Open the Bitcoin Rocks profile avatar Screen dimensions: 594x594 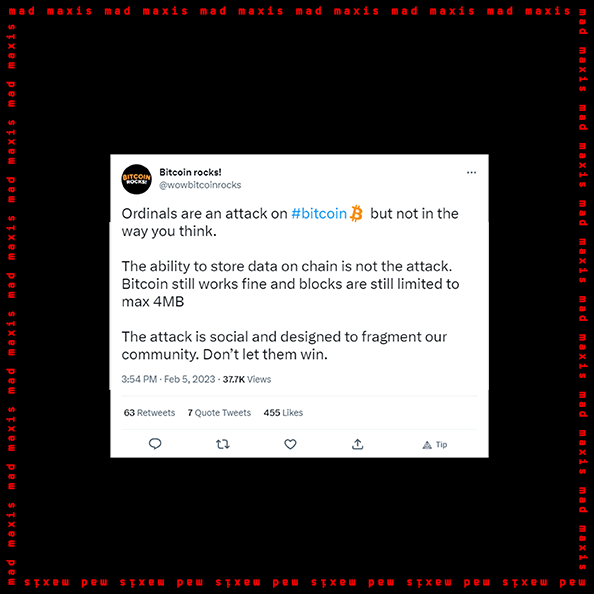[x=136, y=179]
